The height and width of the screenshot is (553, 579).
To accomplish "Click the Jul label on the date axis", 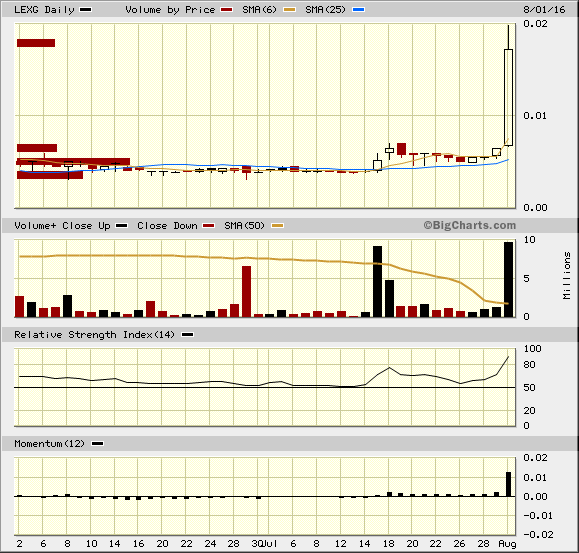I will tap(270, 544).
